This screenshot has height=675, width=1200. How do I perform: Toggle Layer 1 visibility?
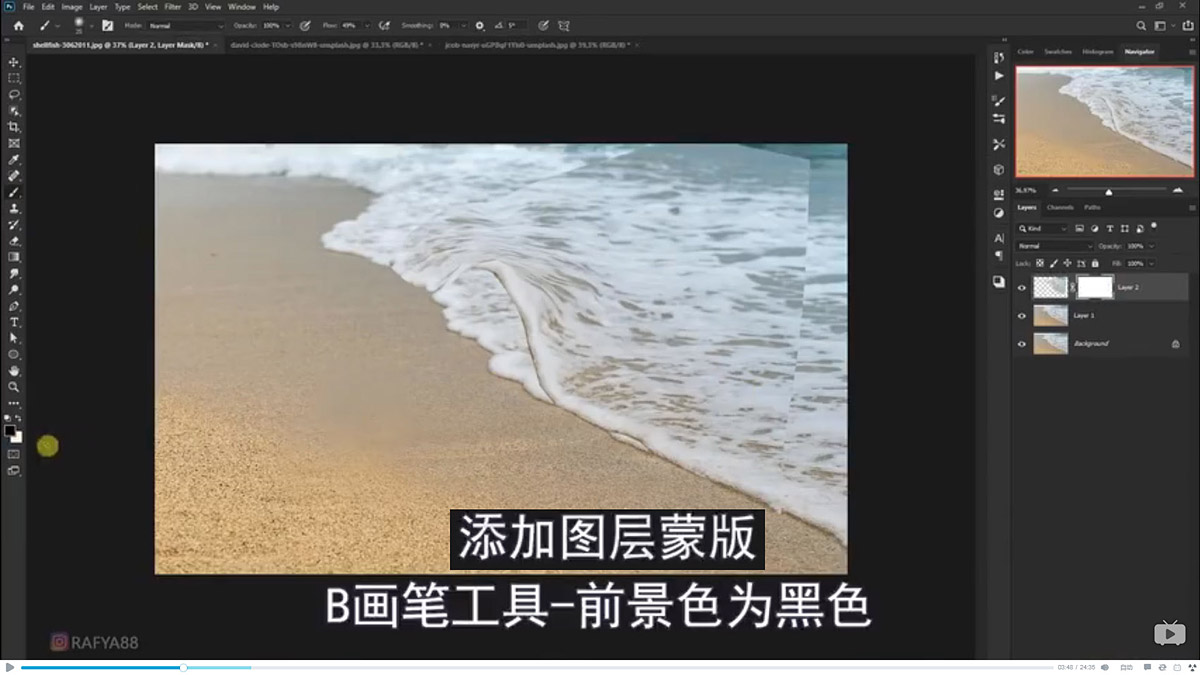pyautogui.click(x=1022, y=315)
